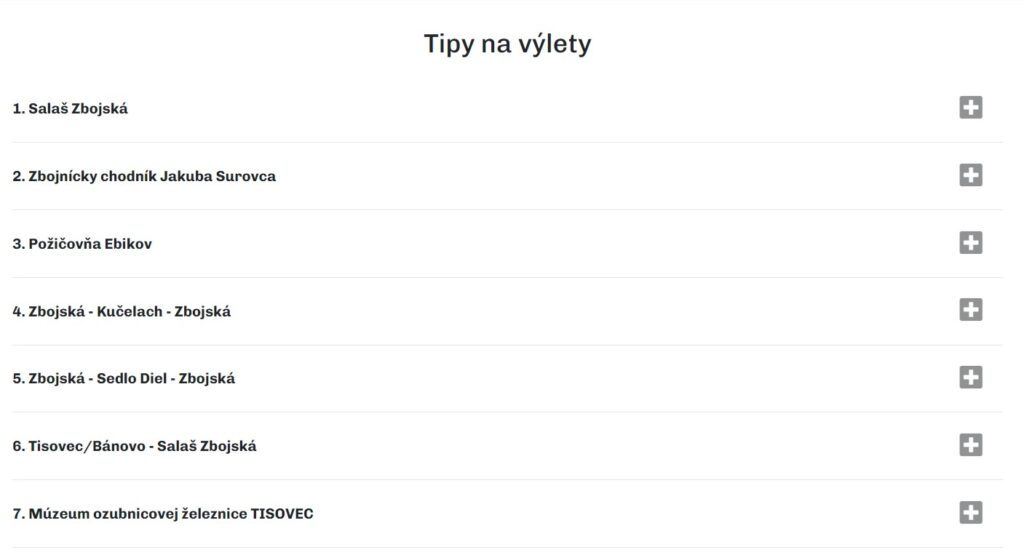Image resolution: width=1024 pixels, height=555 pixels.
Task: Select '4. Zbojská - Kučelach - Zbojská' title
Action: (x=122, y=311)
